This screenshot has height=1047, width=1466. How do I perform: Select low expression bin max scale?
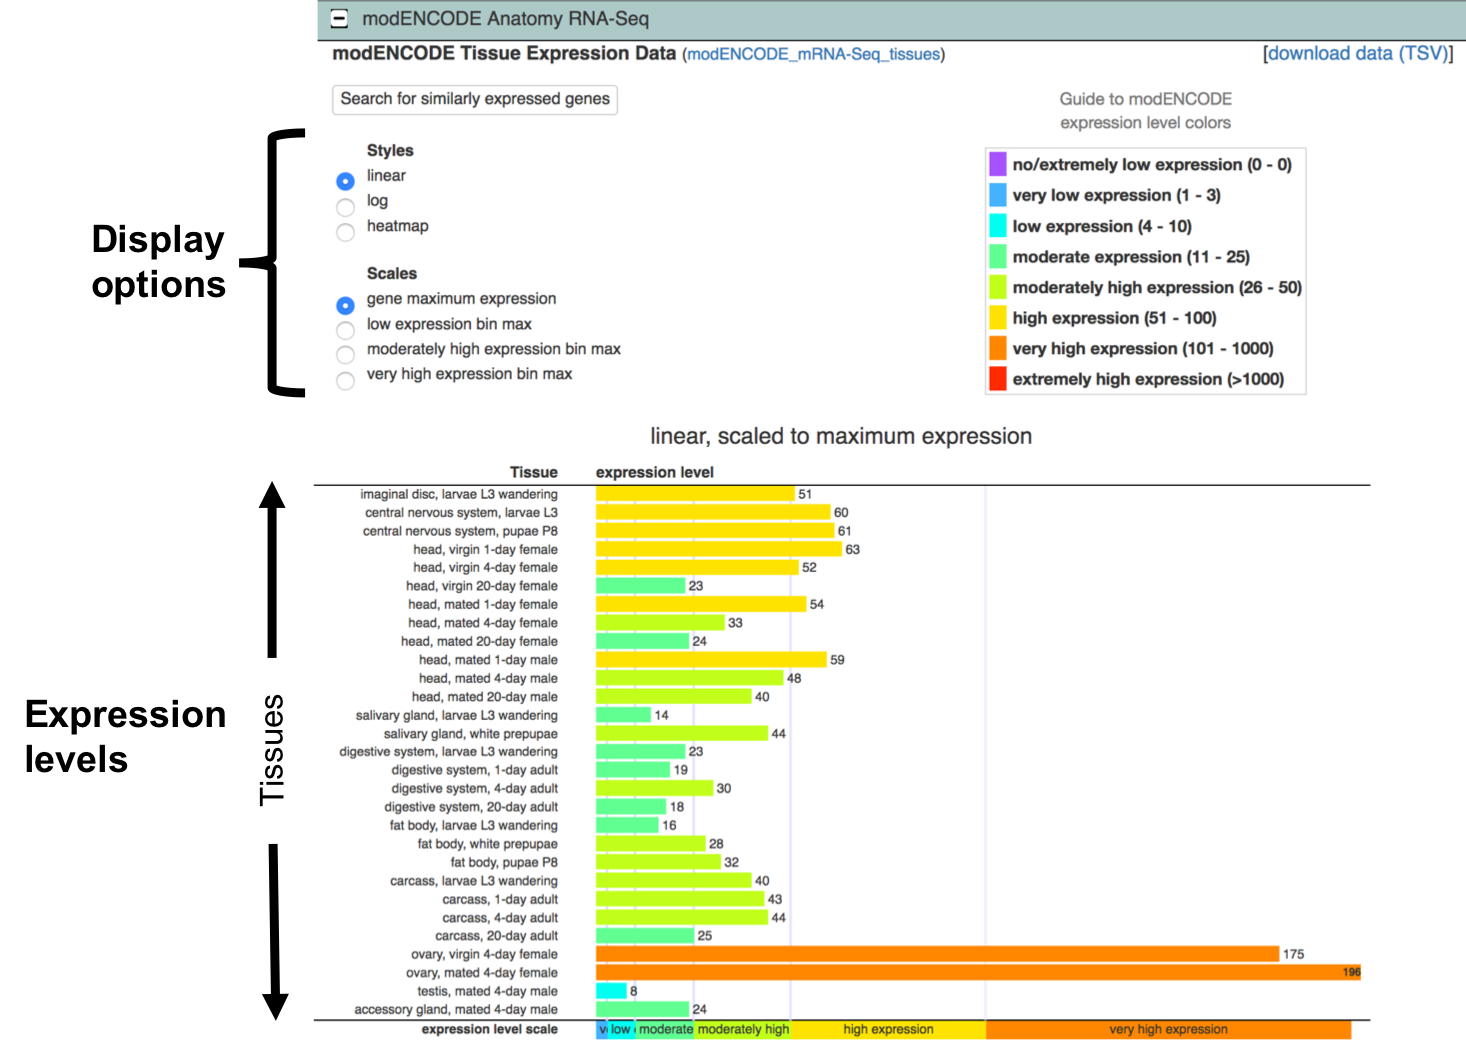(x=345, y=330)
